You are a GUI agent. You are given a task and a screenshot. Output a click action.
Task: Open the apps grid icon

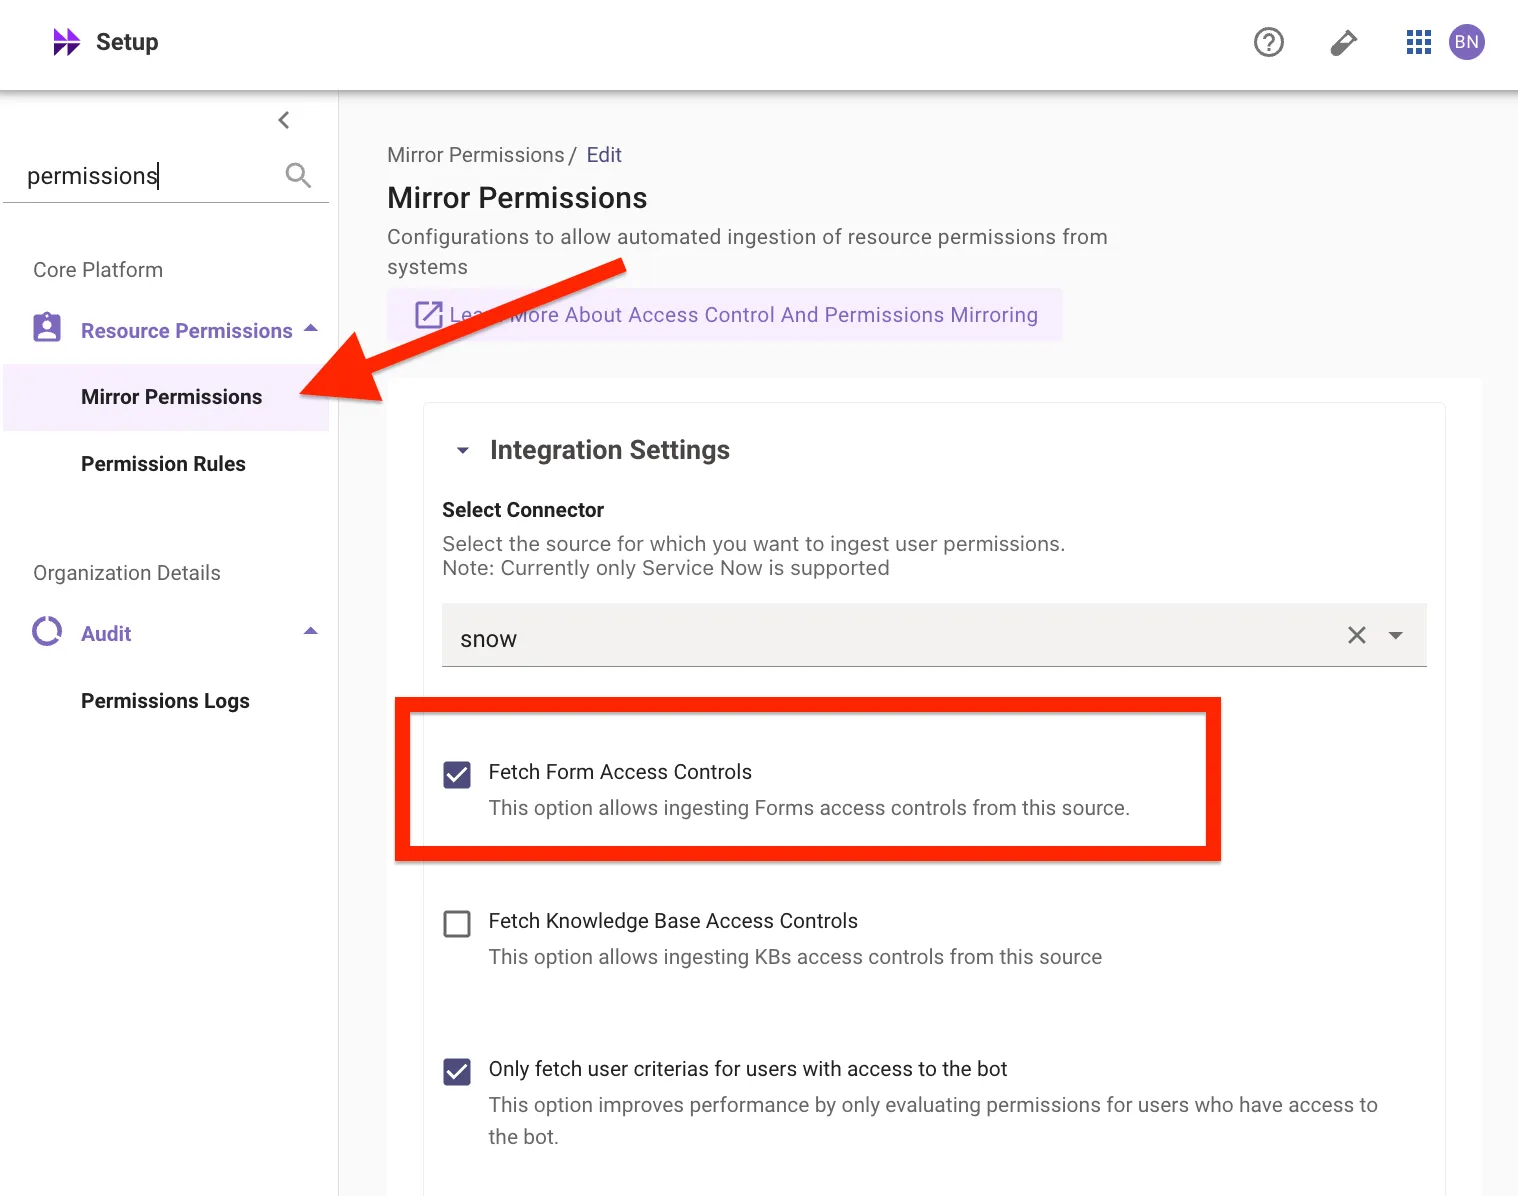point(1418,42)
